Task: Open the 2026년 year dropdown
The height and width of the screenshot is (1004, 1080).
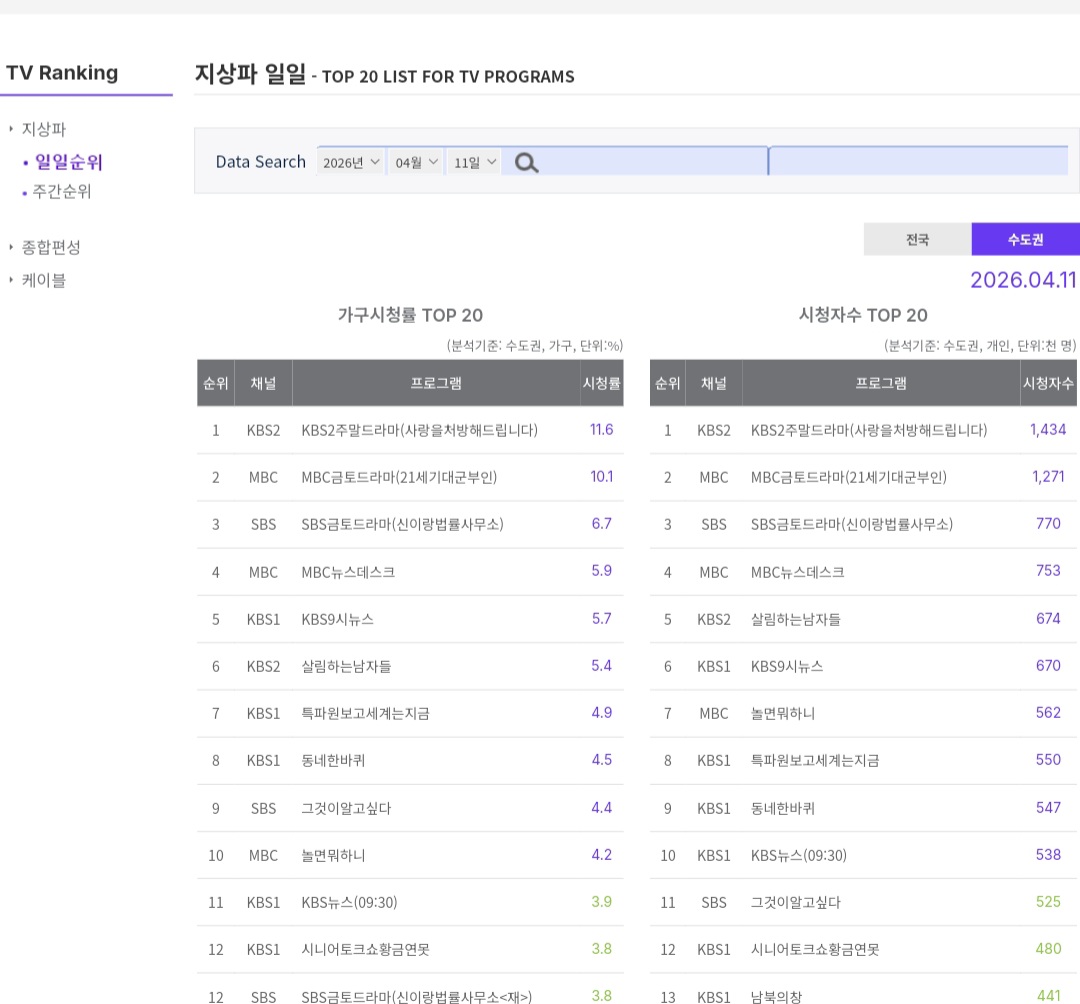Action: (x=351, y=163)
